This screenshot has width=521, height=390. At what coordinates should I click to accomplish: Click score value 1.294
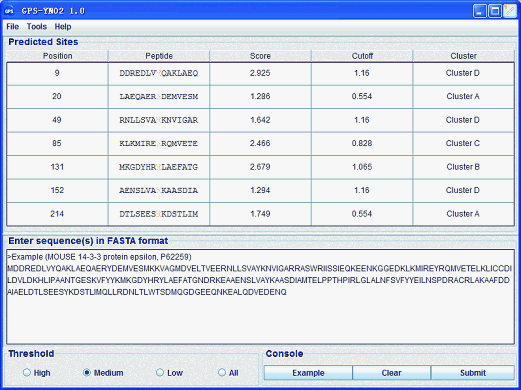pyautogui.click(x=260, y=190)
